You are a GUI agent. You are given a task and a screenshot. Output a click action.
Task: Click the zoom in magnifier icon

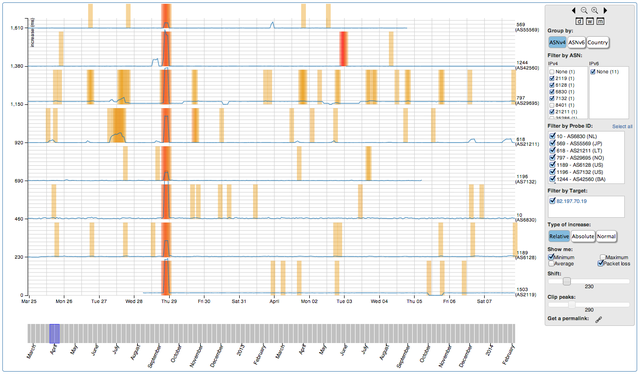pos(595,10)
